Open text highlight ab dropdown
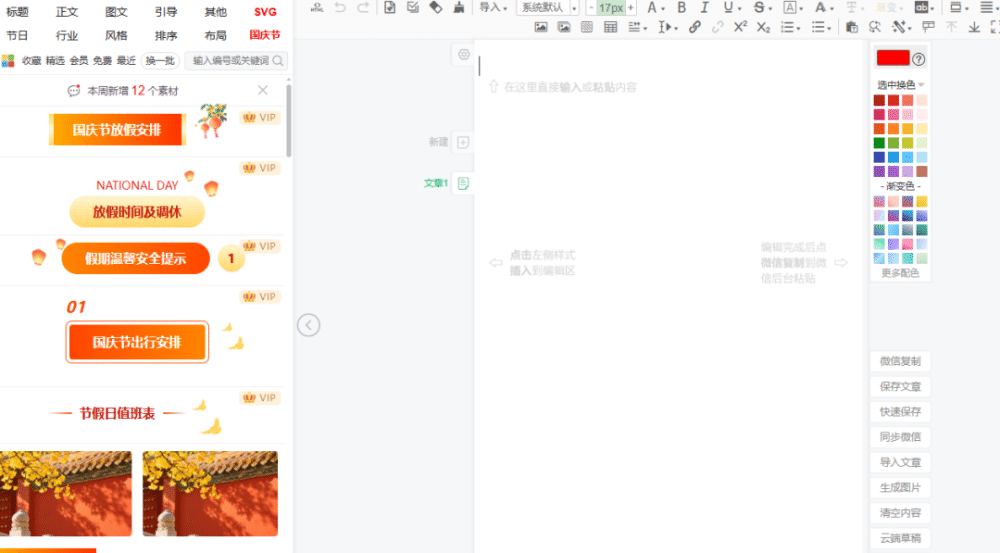The height and width of the screenshot is (553, 1000). click(924, 8)
